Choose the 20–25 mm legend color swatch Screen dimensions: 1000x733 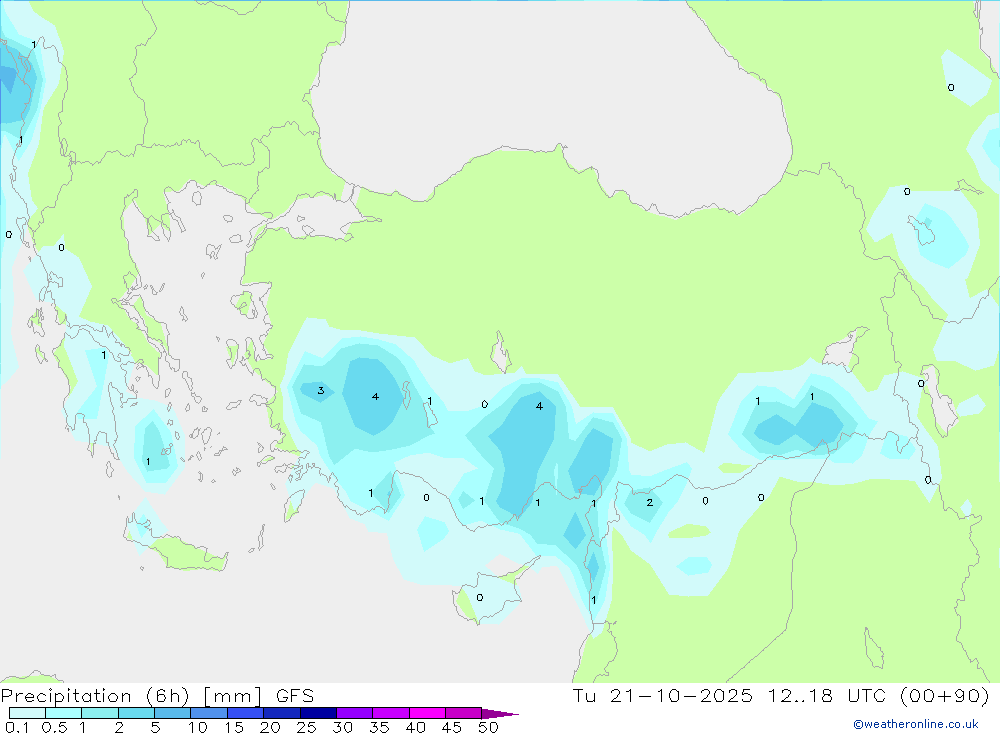point(282,713)
